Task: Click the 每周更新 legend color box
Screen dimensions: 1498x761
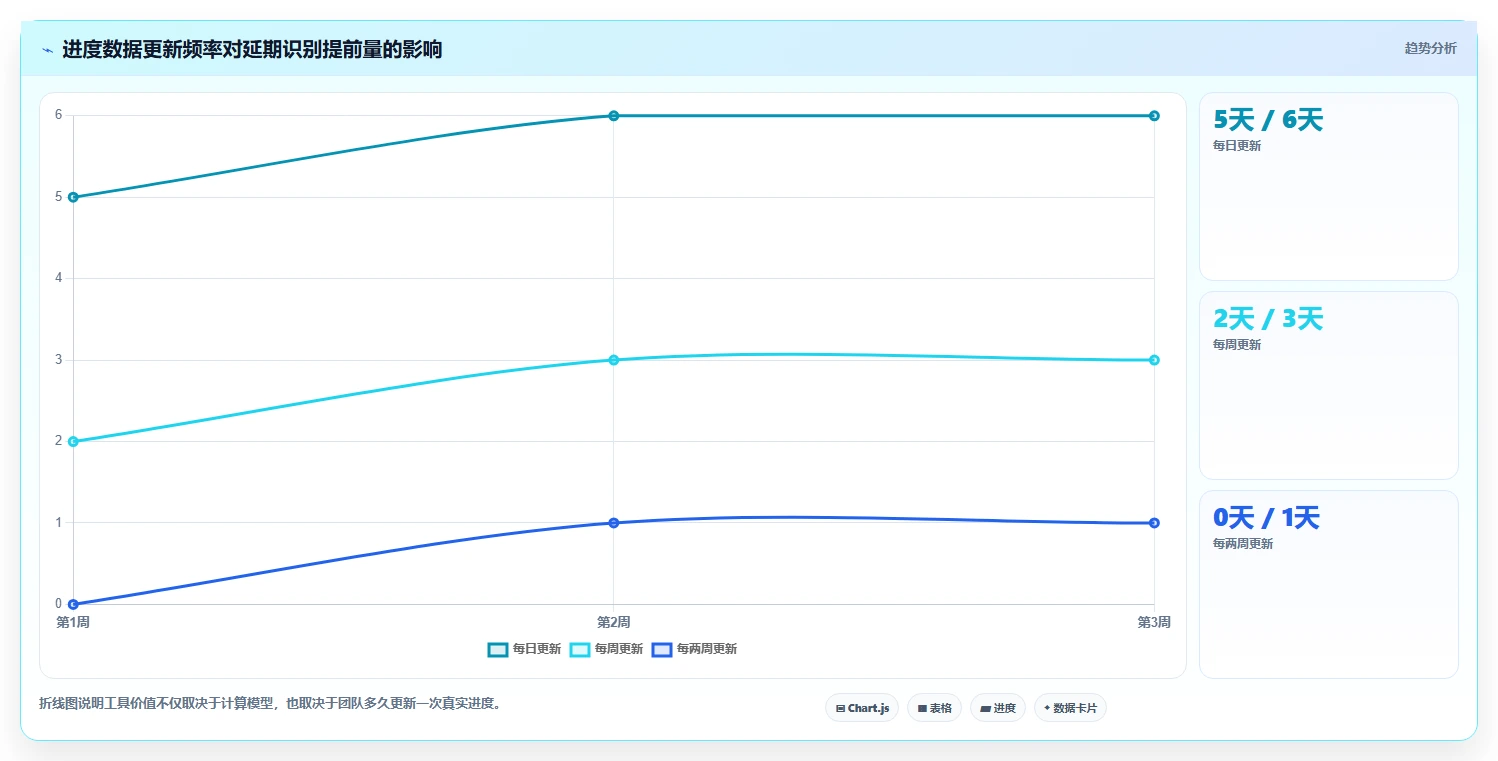Action: click(580, 649)
